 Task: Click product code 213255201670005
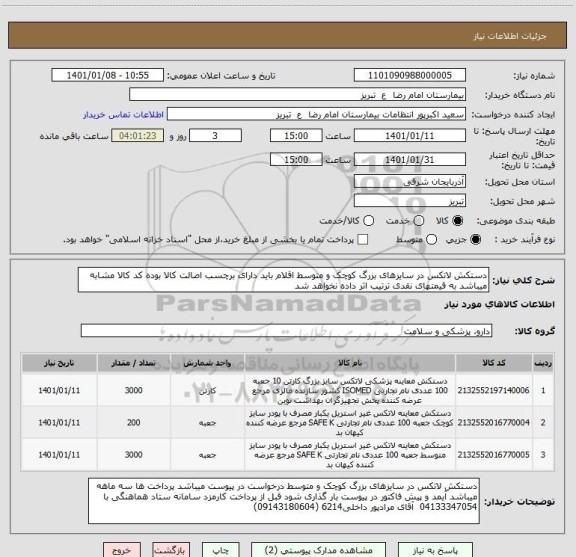tap(493, 454)
